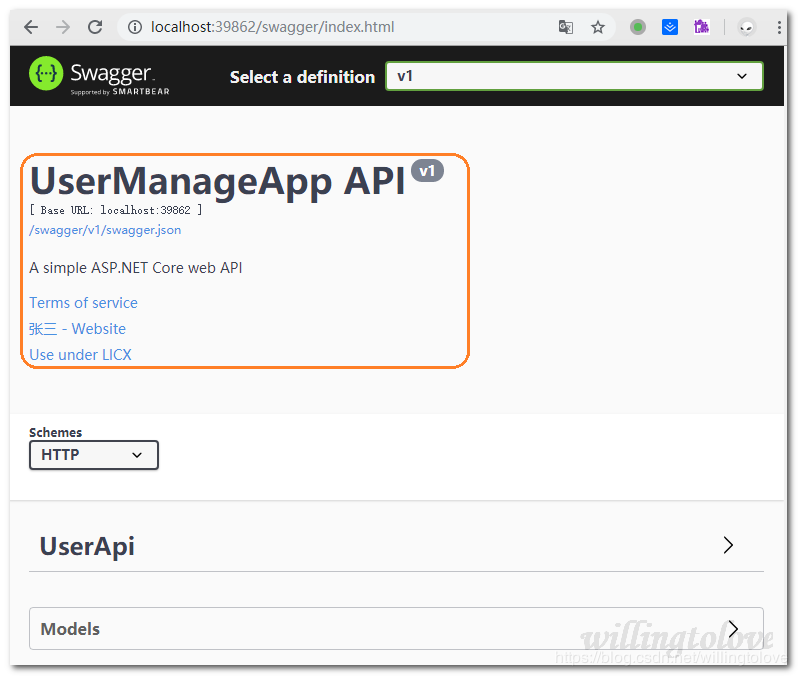Screen dimensions: 798x676
Task: Visit the 张三 - Website link
Action: click(x=77, y=329)
